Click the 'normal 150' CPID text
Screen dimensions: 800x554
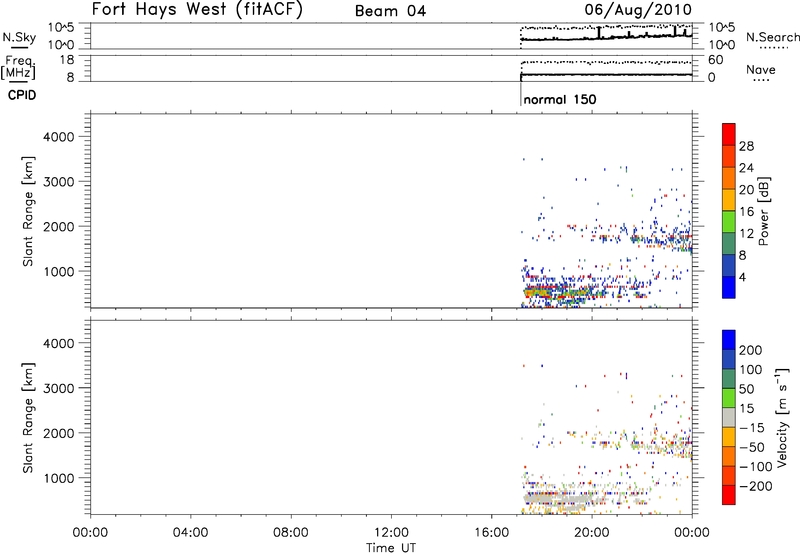pos(560,99)
